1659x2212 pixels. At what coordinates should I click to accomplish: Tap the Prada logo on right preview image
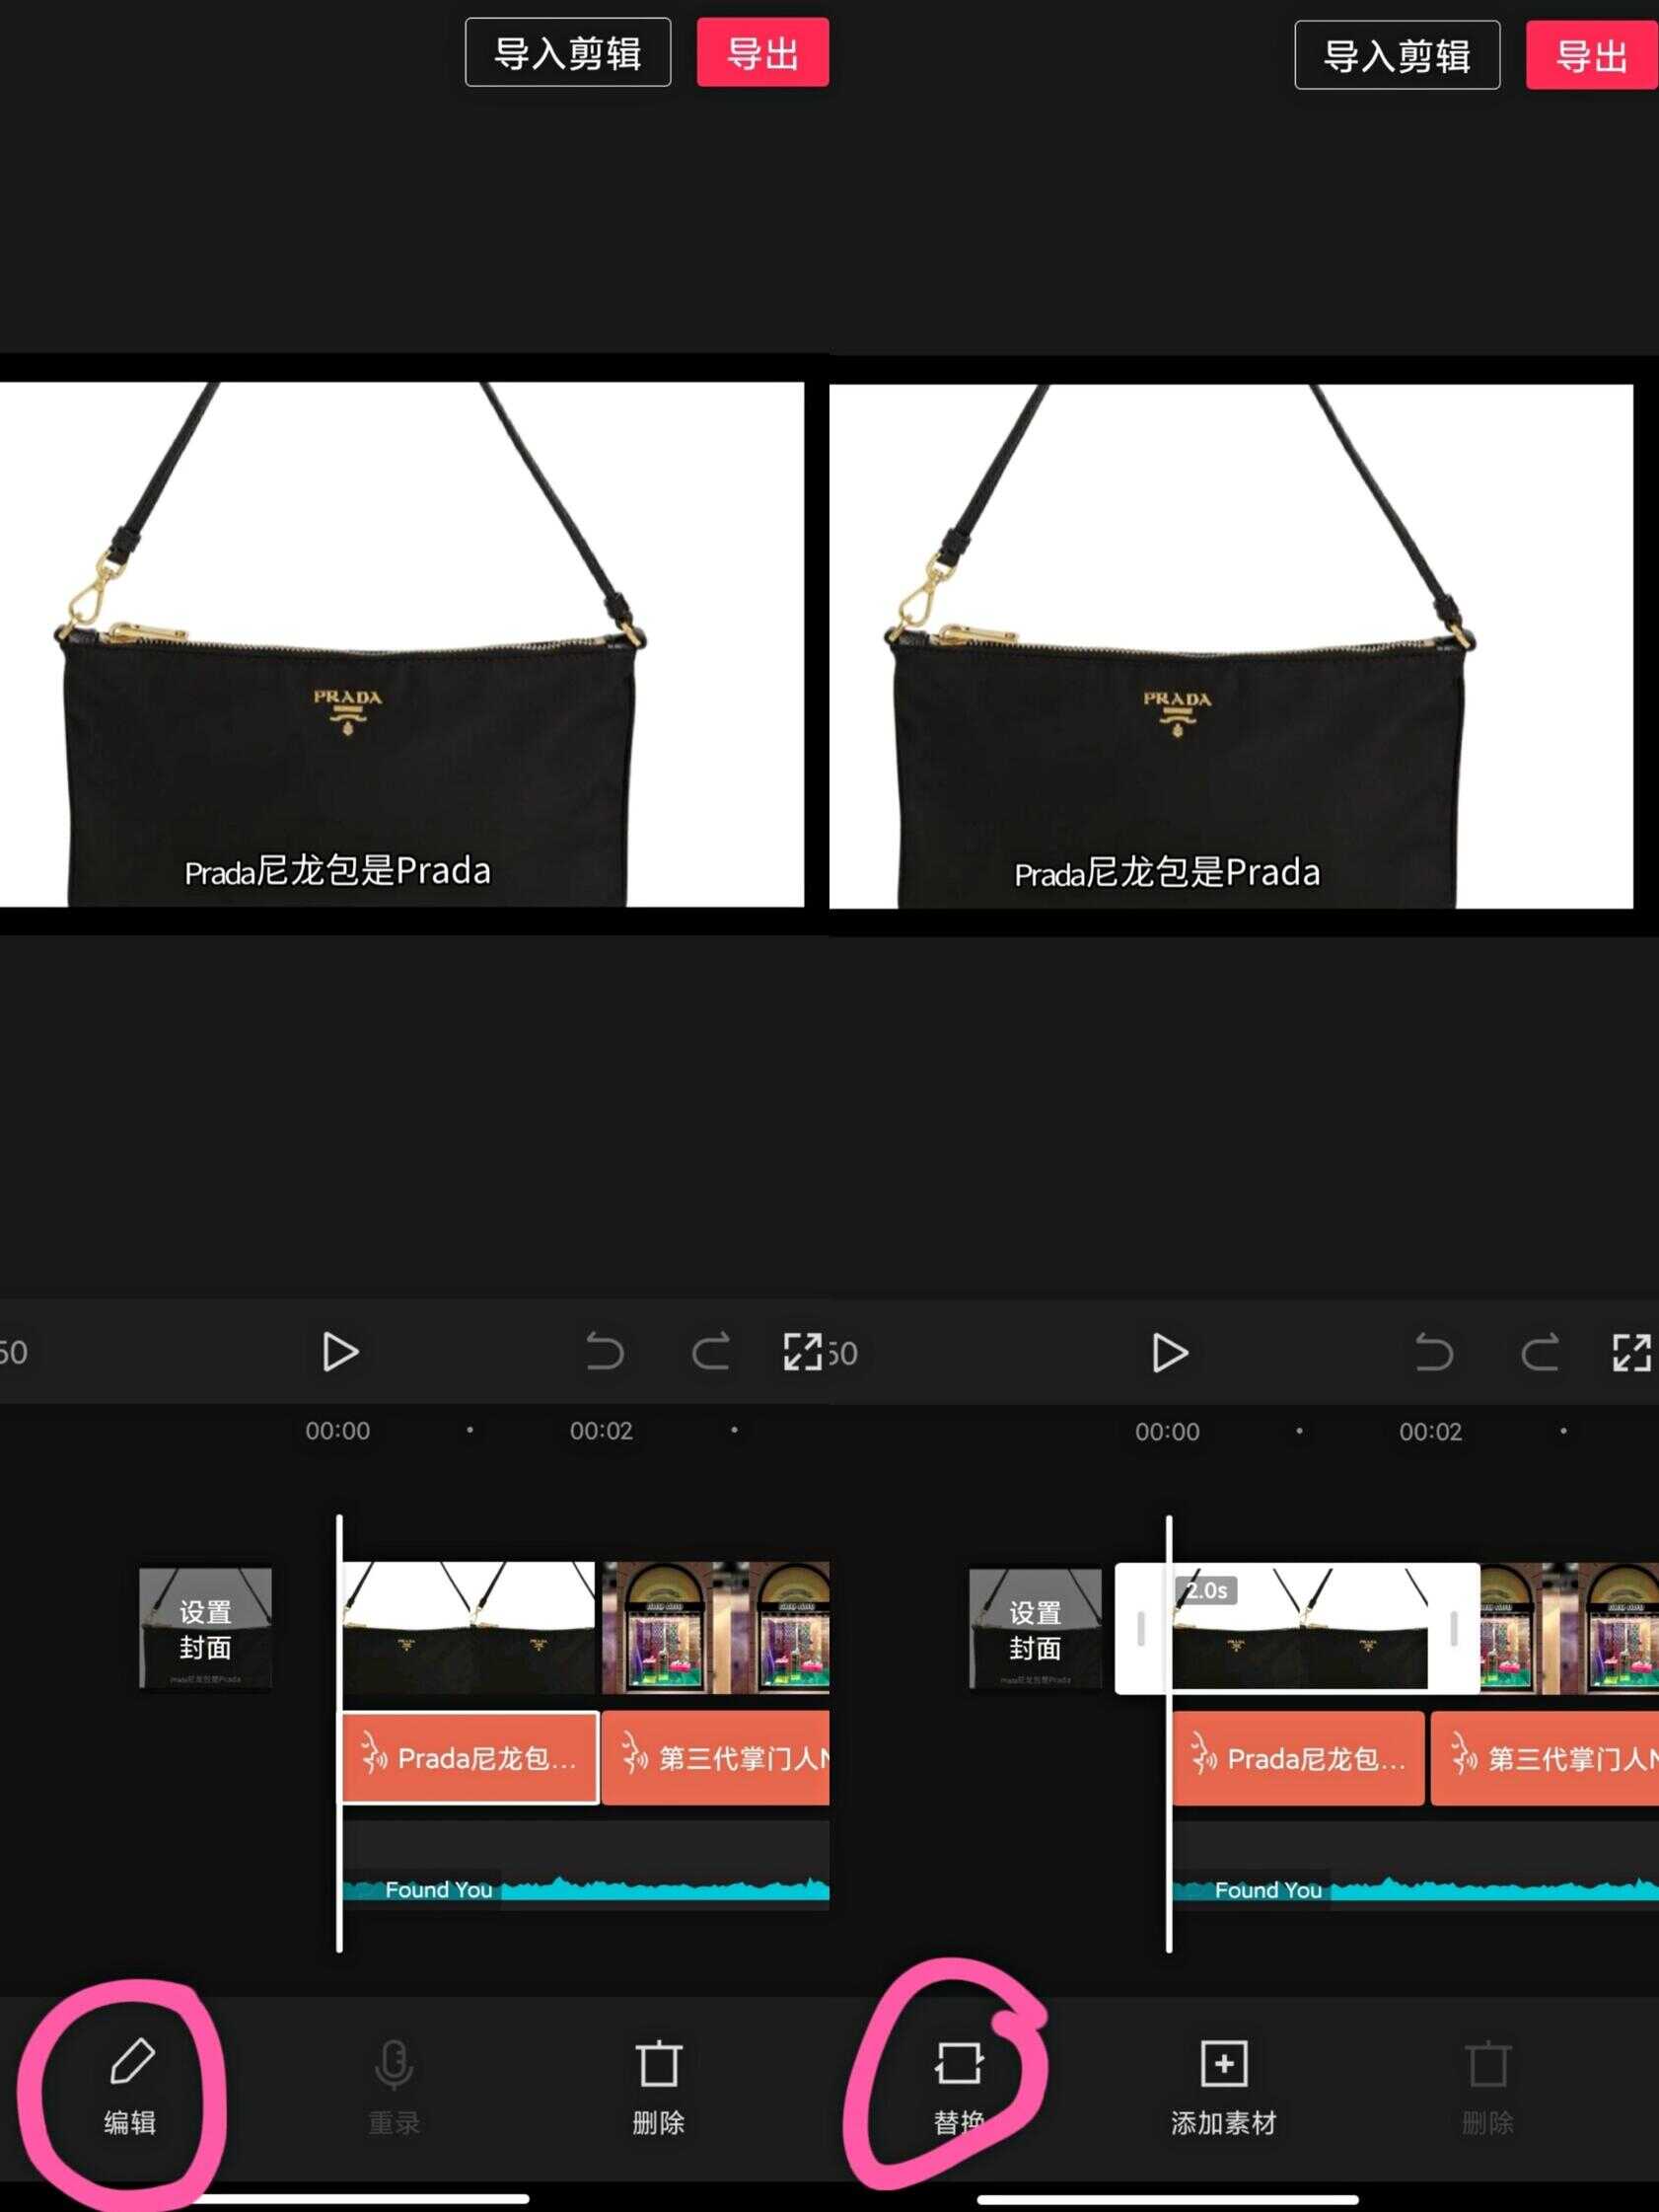1177,713
